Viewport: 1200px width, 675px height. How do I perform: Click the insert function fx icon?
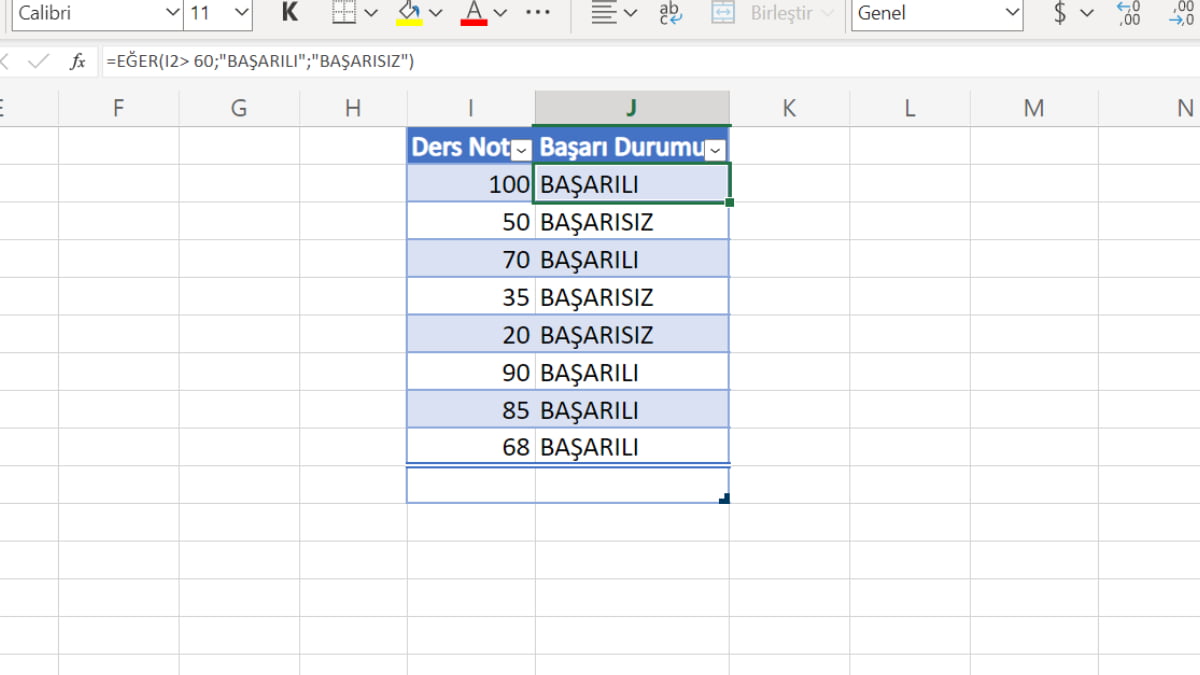[77, 62]
